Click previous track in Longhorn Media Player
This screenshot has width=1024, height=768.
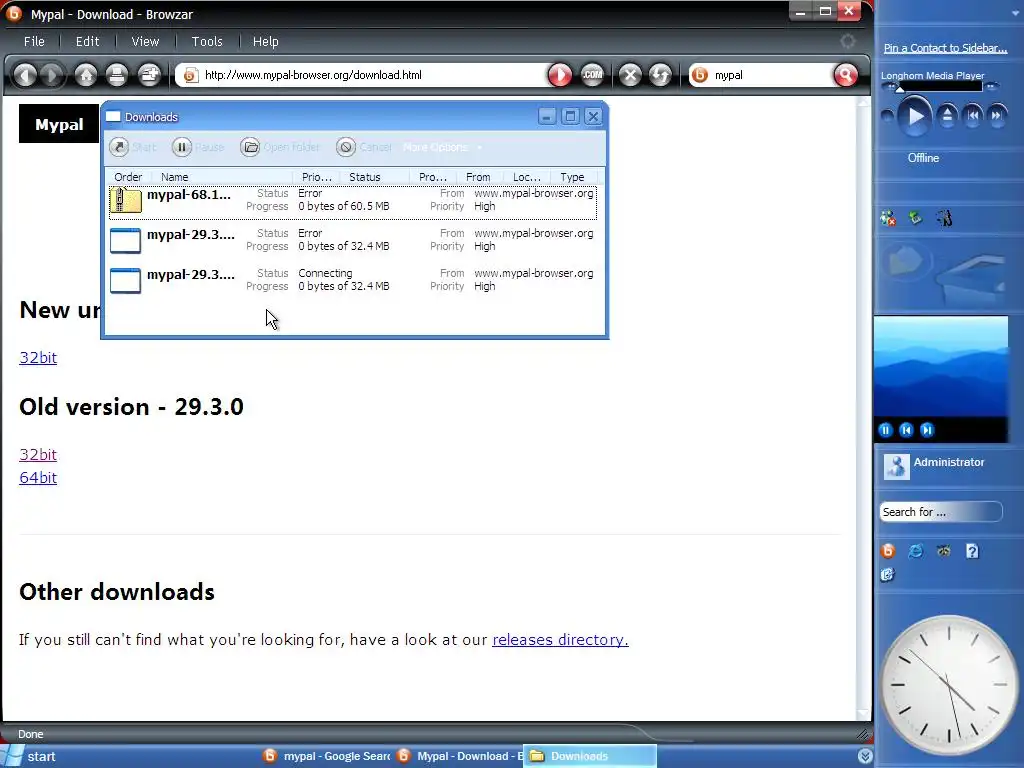(972, 116)
